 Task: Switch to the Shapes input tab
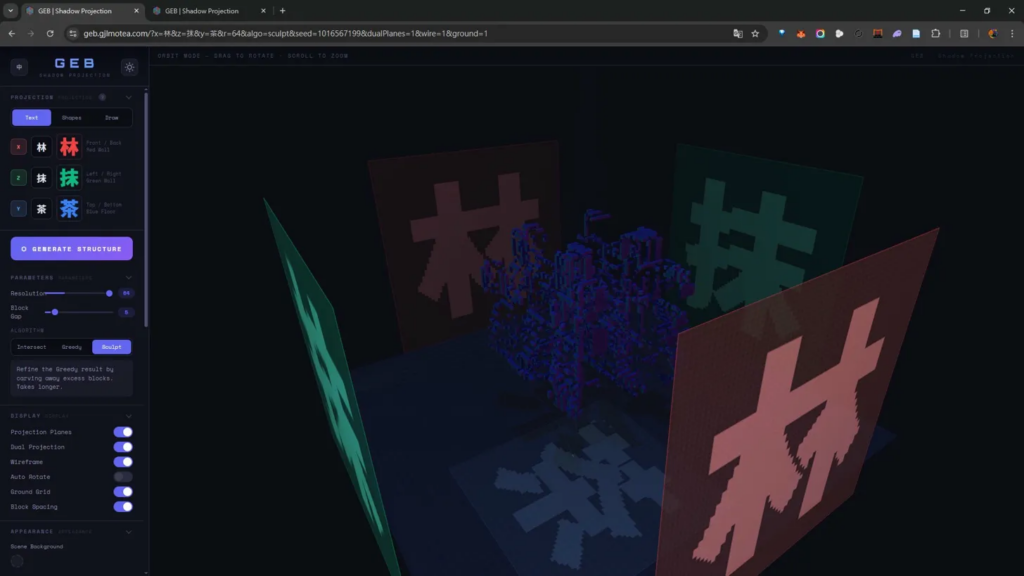tap(71, 117)
